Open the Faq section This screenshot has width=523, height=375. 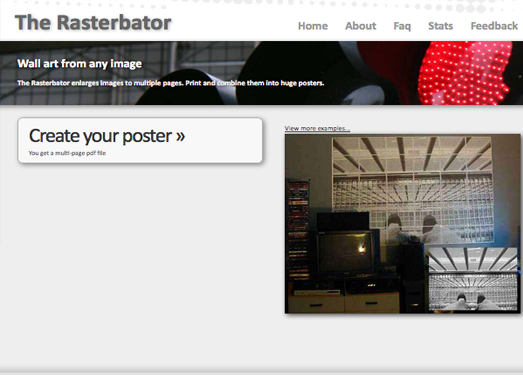click(402, 26)
